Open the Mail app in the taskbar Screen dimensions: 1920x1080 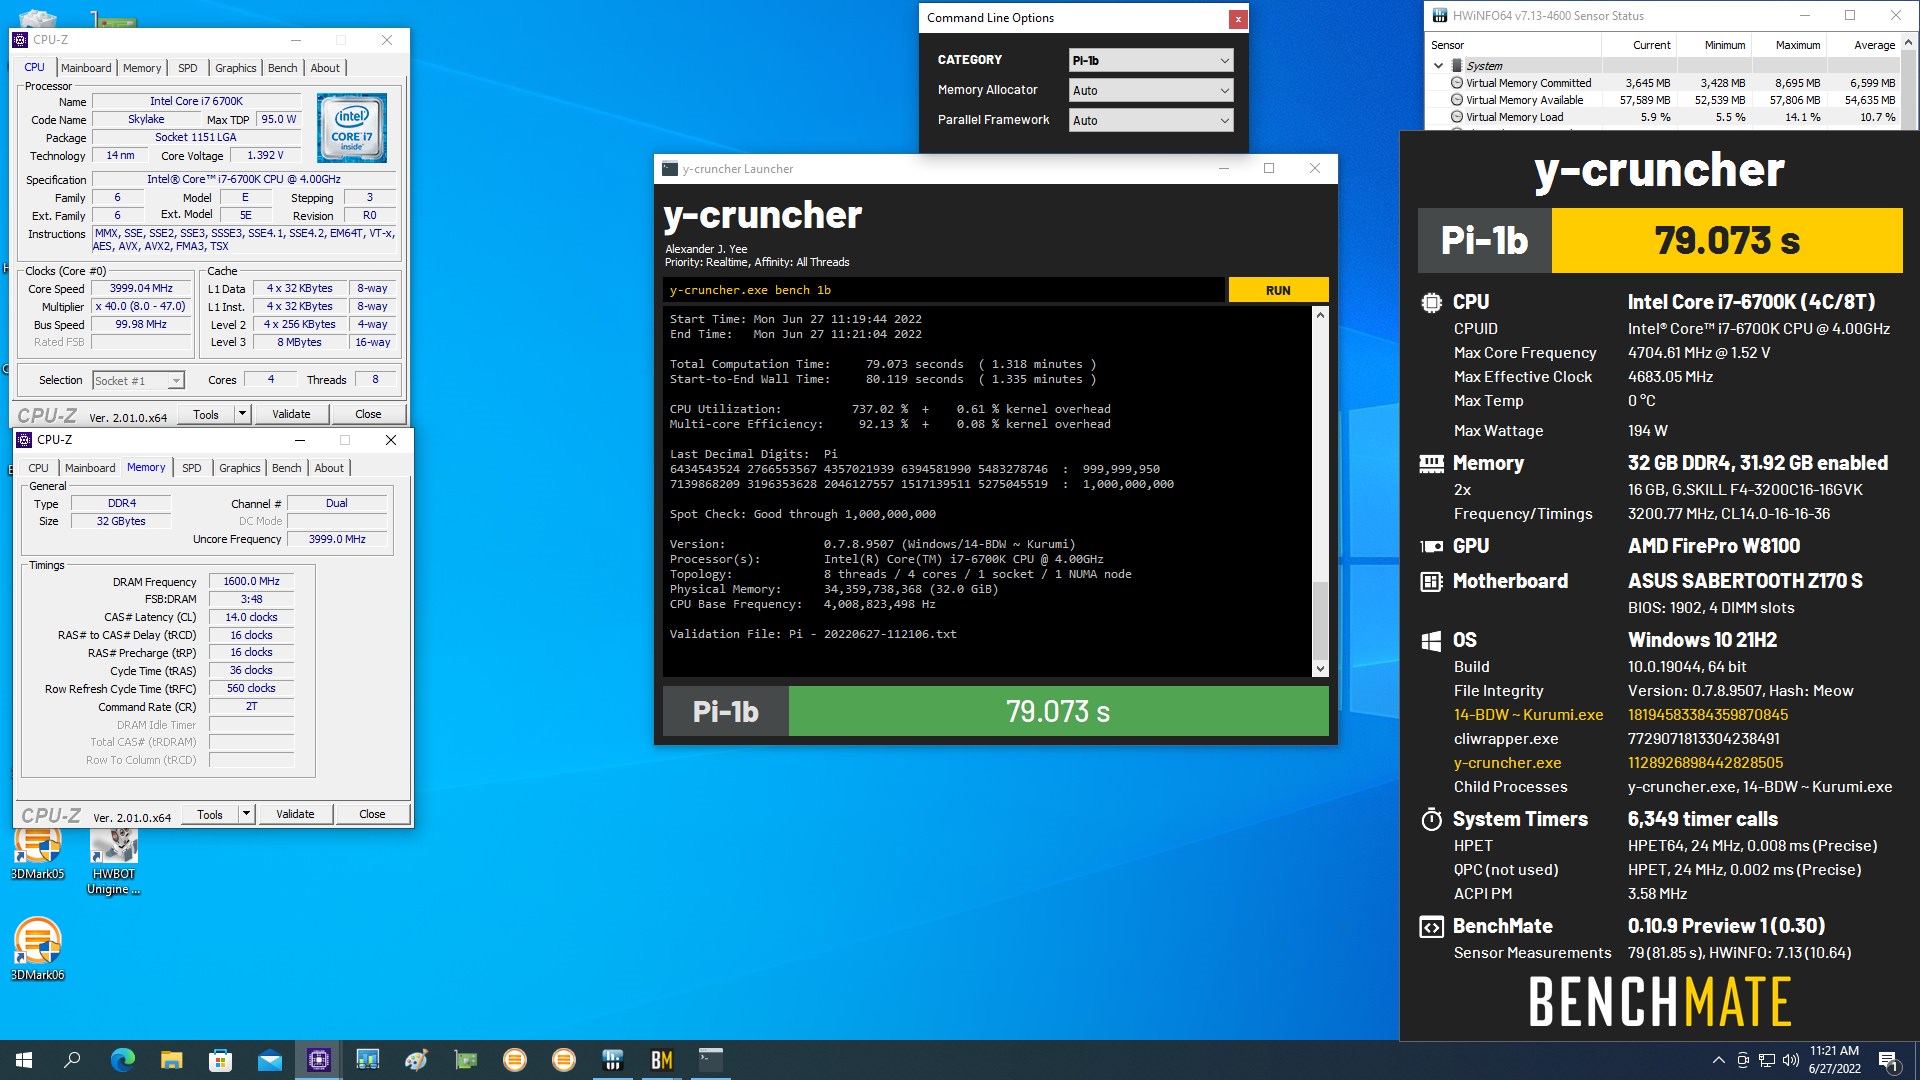click(269, 1060)
